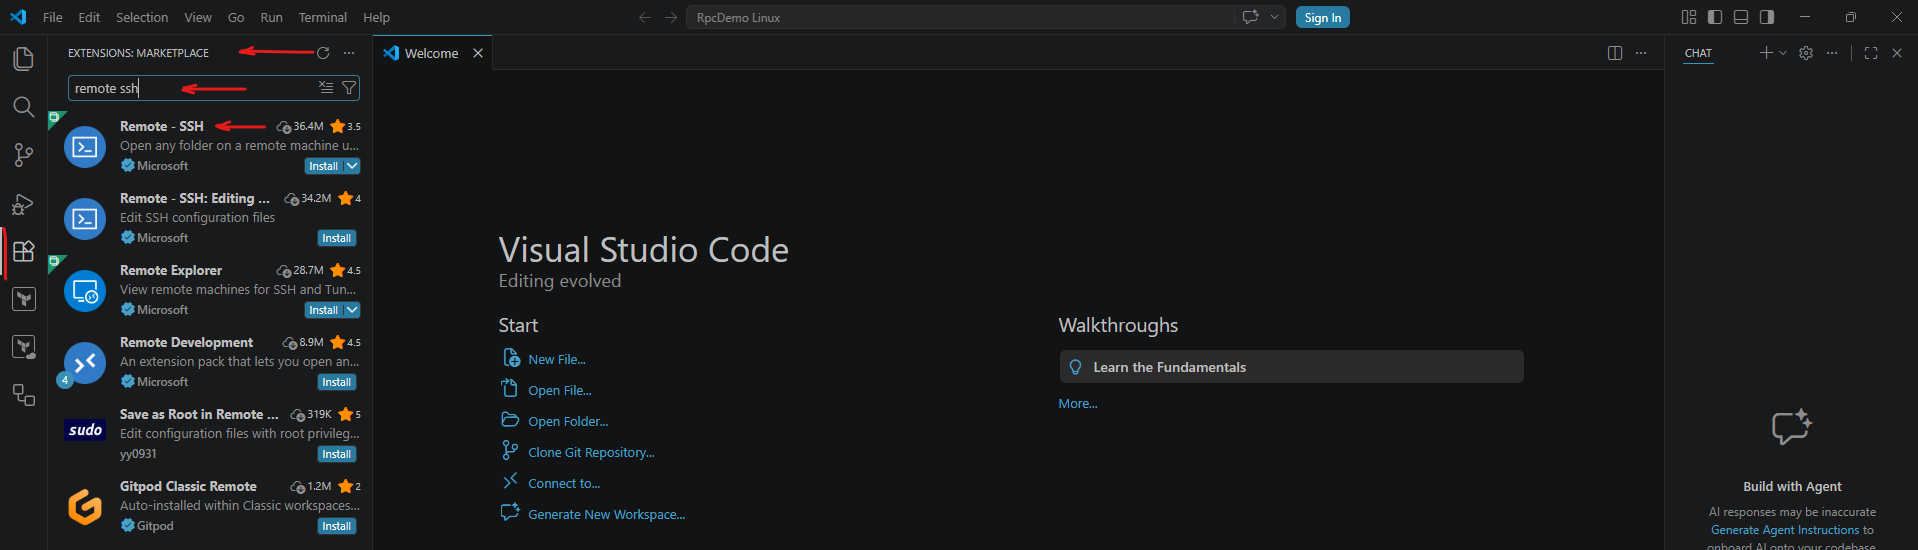Click Generate Agent Instructions link
The height and width of the screenshot is (550, 1918).
tap(1785, 530)
